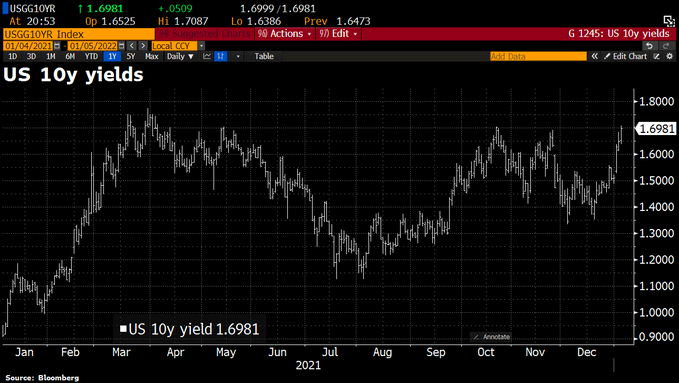Undo last chart change
Viewport: 679px width, 383px height.
649,46
